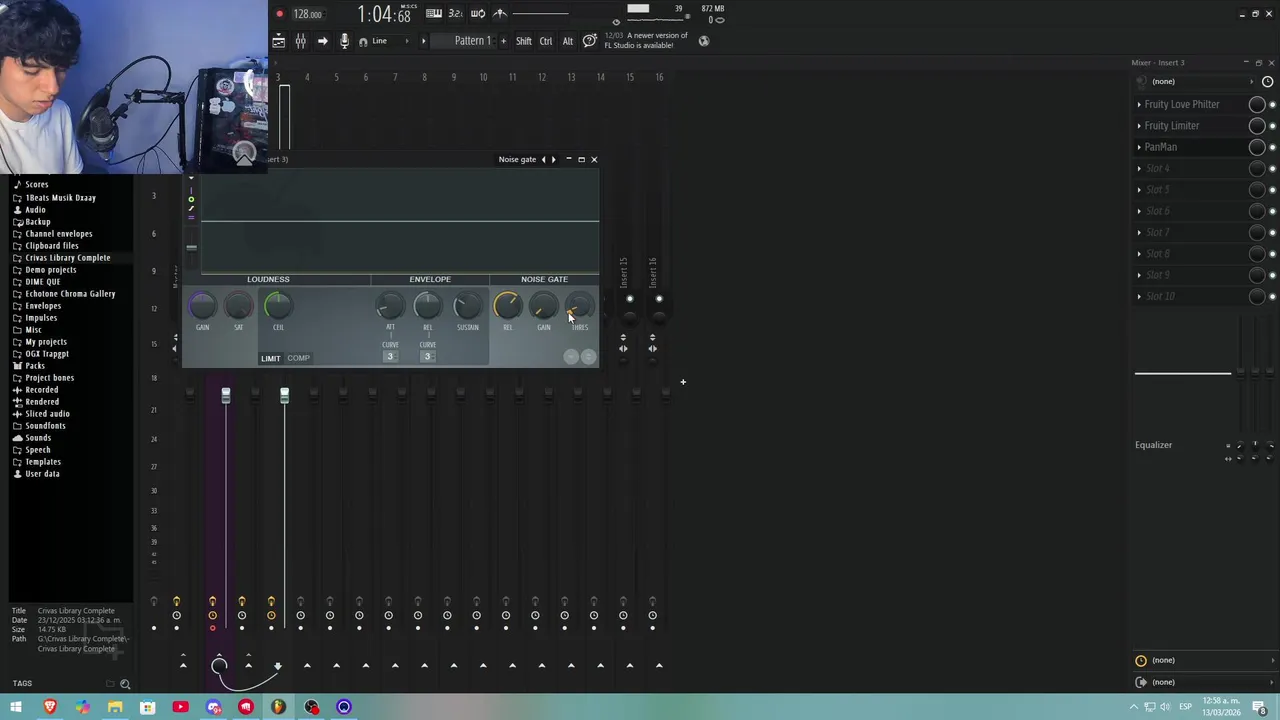The image size is (1280, 720).
Task: Click the Shift key button
Action: coord(524,41)
